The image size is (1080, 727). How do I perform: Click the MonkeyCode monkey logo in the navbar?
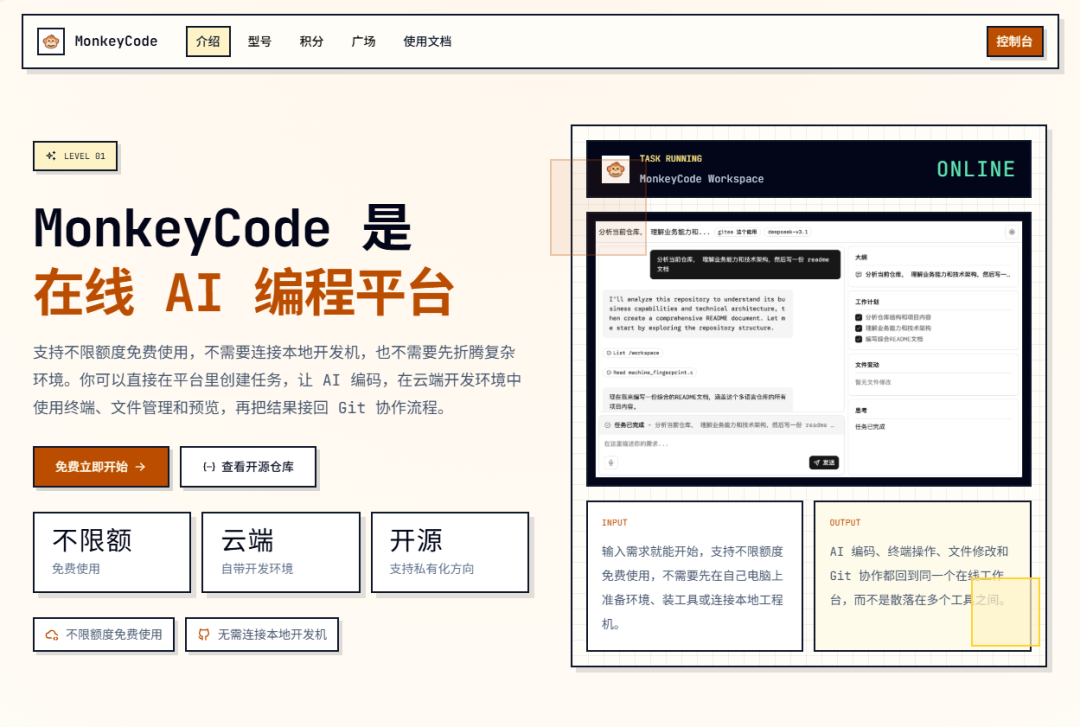pyautogui.click(x=49, y=41)
